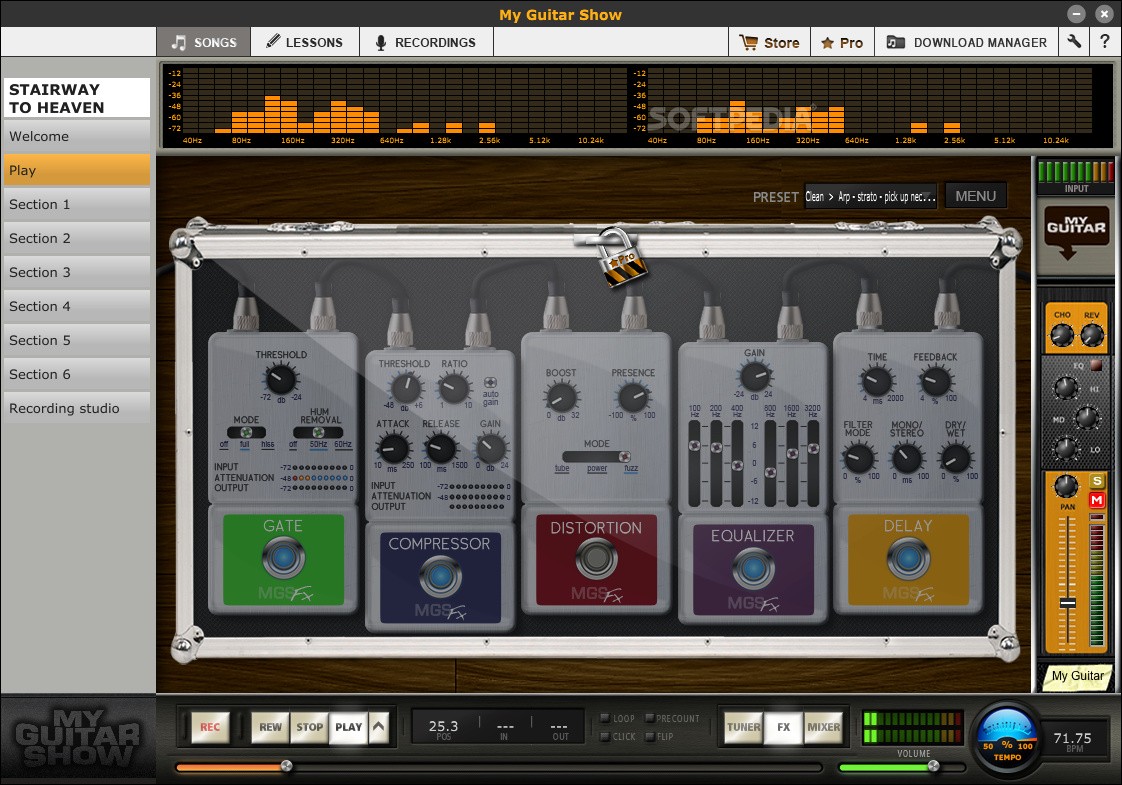Viewport: 1122px width, 785px height.
Task: Click the Compressor Attack knob
Action: pyautogui.click(x=393, y=449)
